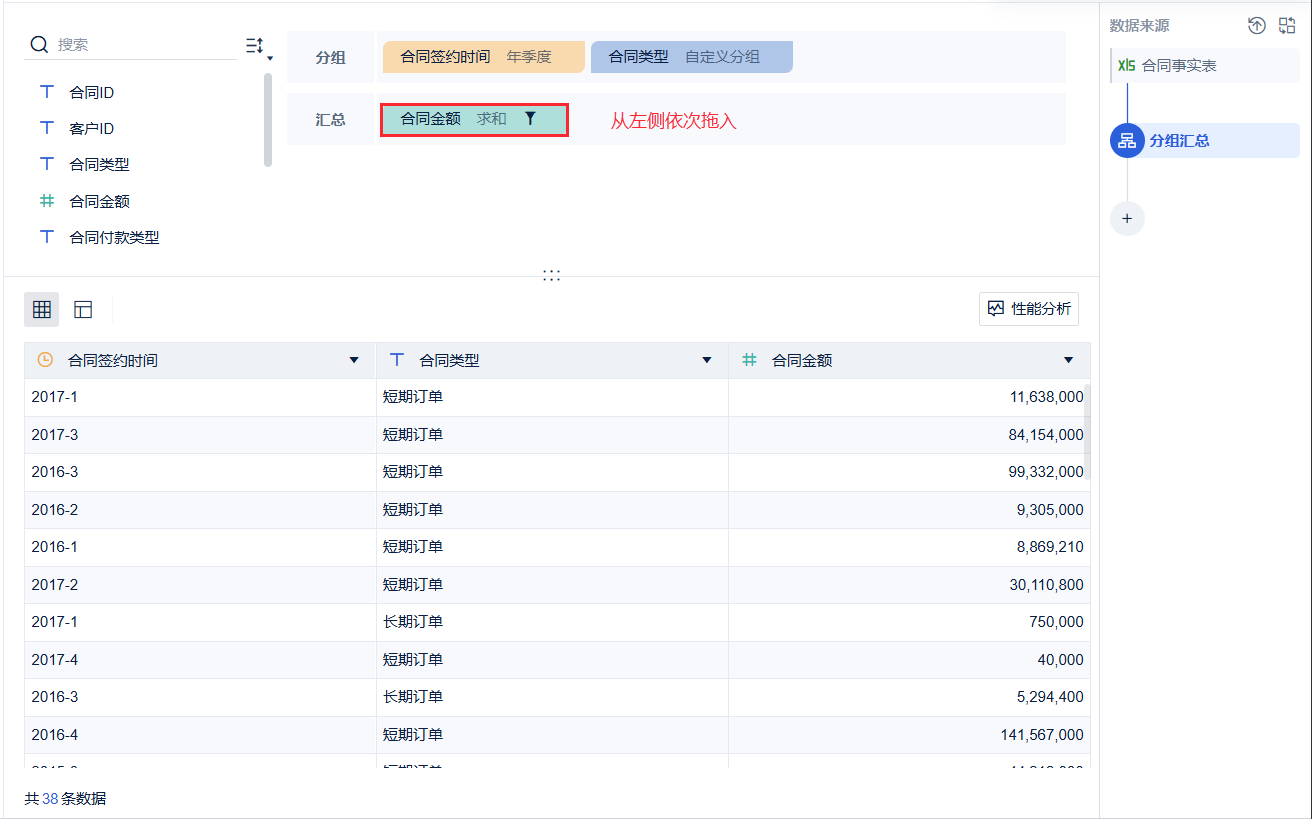Click the cell with amount 750,000
This screenshot has width=1312, height=819.
point(908,622)
